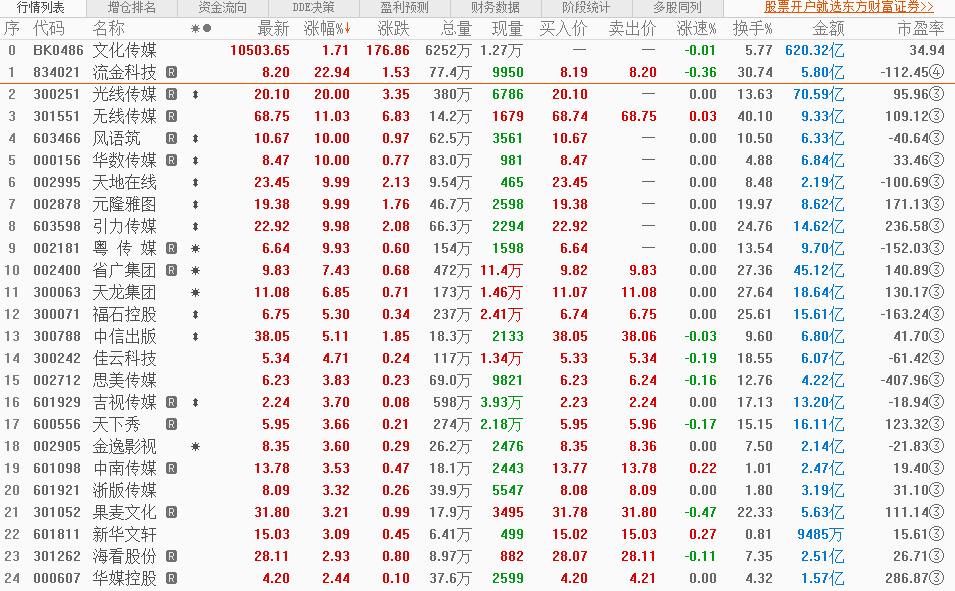This screenshot has height=591, width=955.
Task: Click the up-down arrow marker for 光线传媒
Action: click(196, 94)
